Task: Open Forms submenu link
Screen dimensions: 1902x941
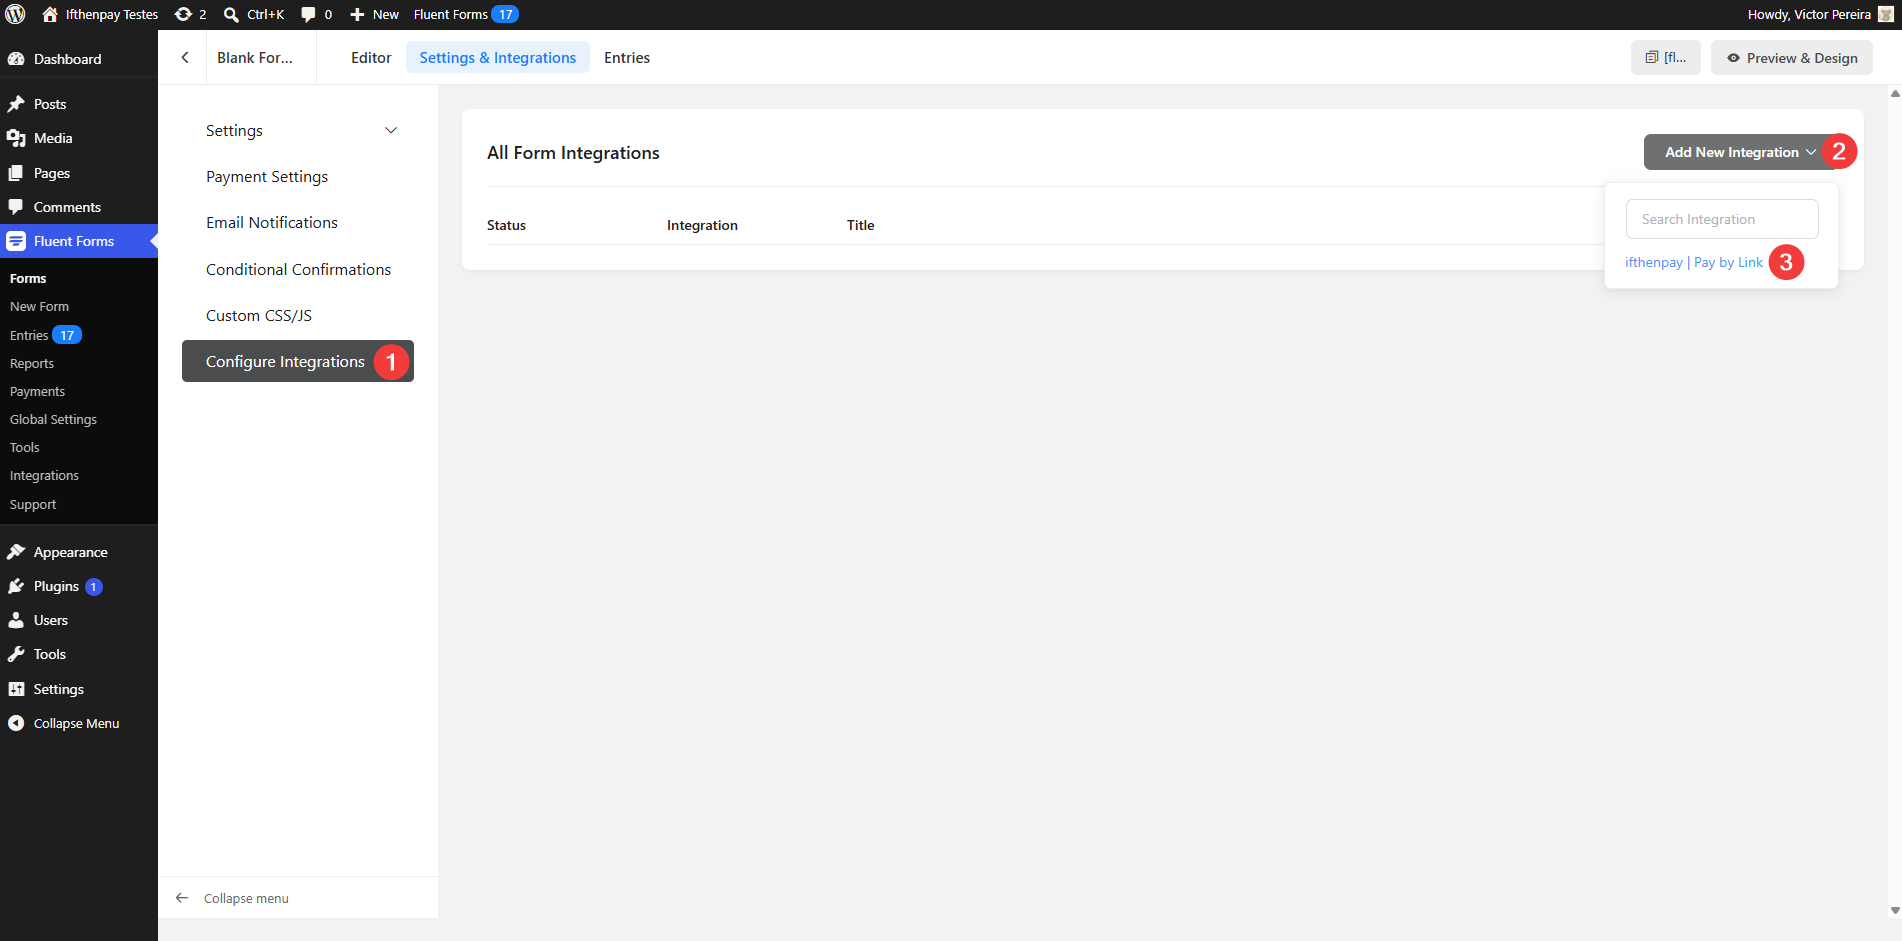Action: (x=28, y=278)
